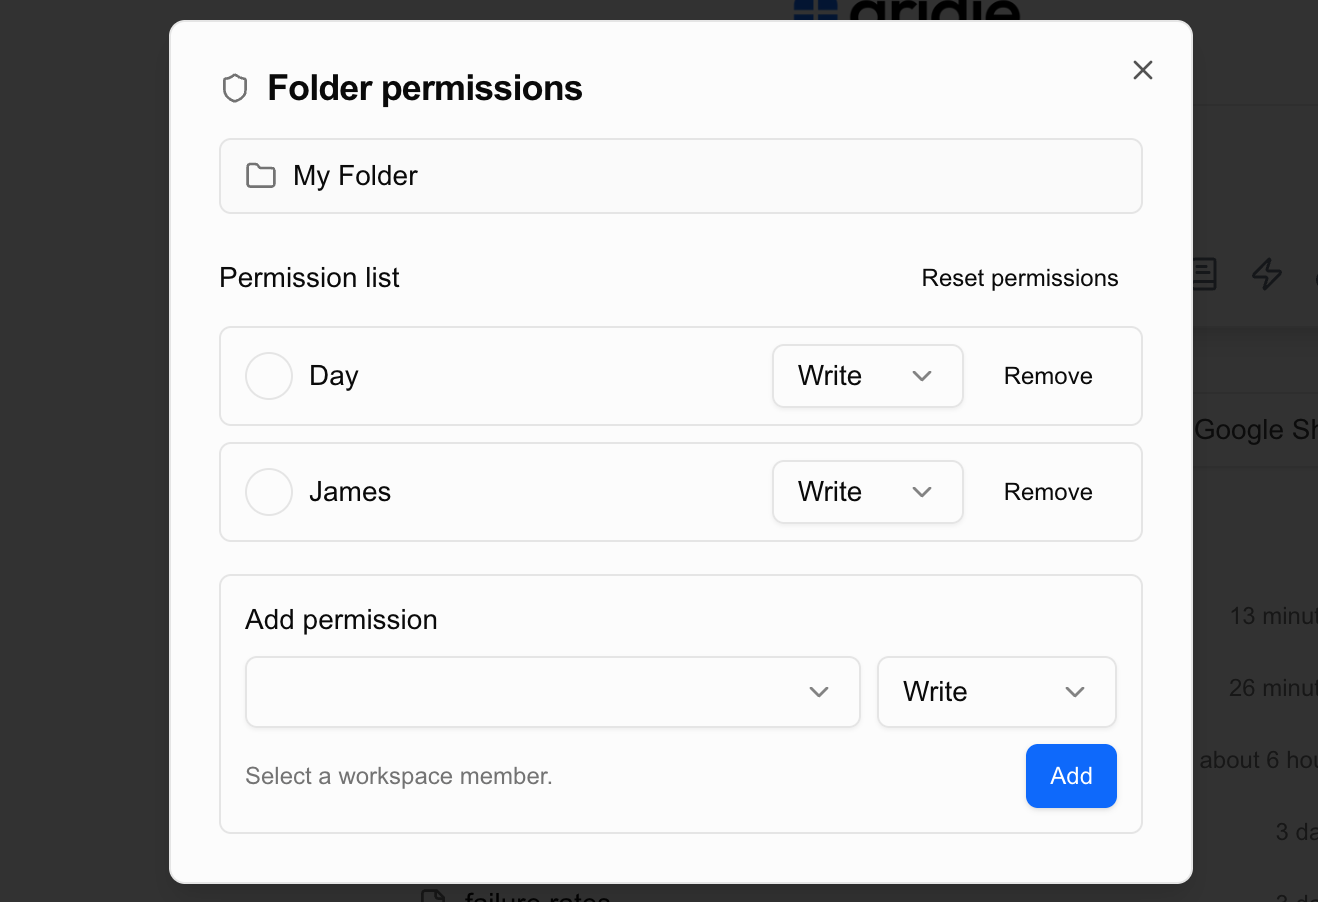1318x902 pixels.
Task: Open the new permission level Write dropdown
Action: [x=996, y=692]
